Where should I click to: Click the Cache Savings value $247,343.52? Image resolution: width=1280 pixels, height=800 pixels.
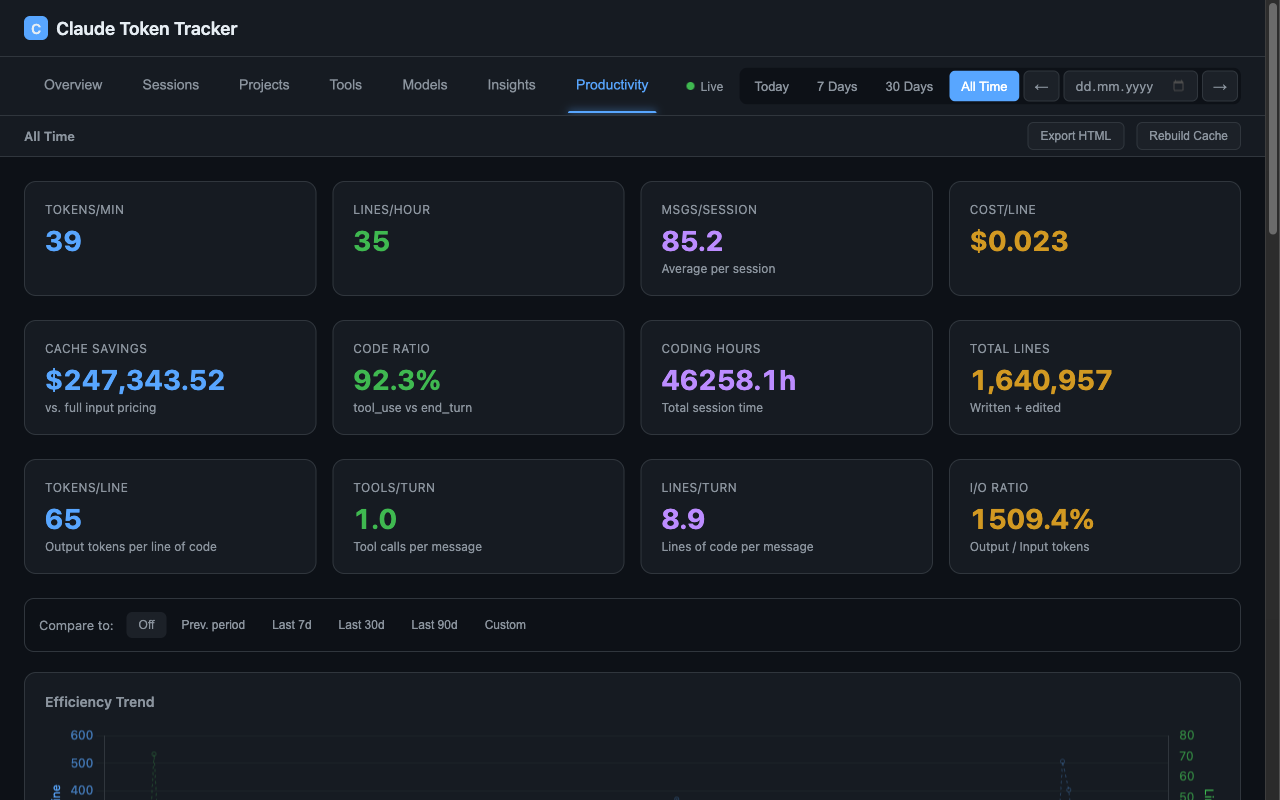(135, 380)
